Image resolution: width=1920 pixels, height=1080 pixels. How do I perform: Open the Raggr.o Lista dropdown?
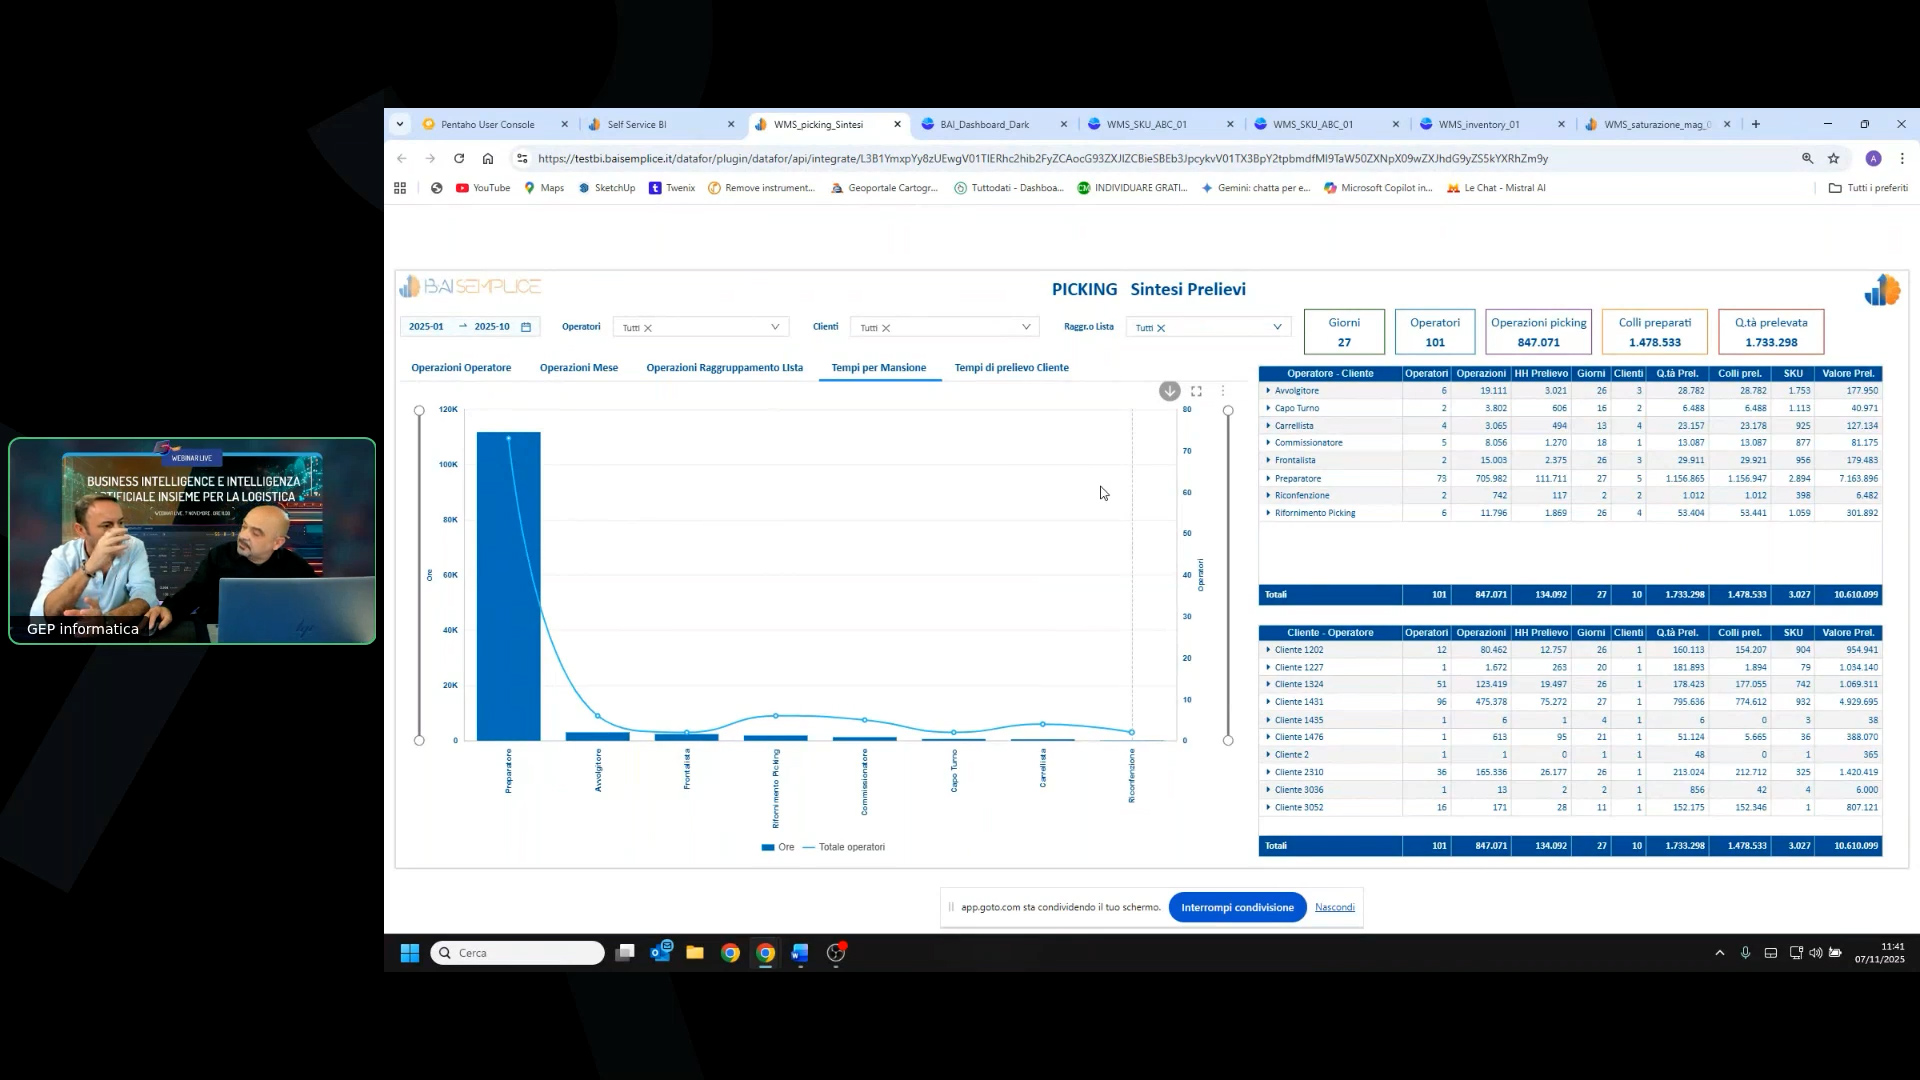pos(1277,327)
